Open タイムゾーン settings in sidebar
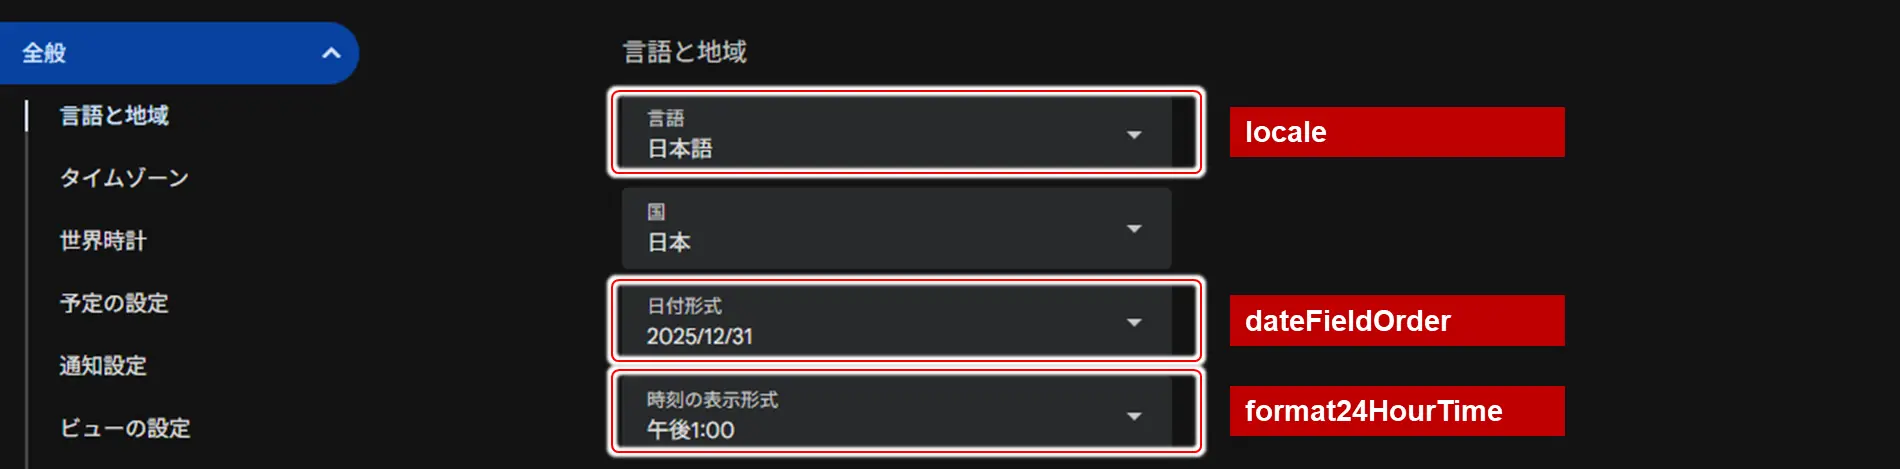This screenshot has width=1900, height=469. click(124, 178)
